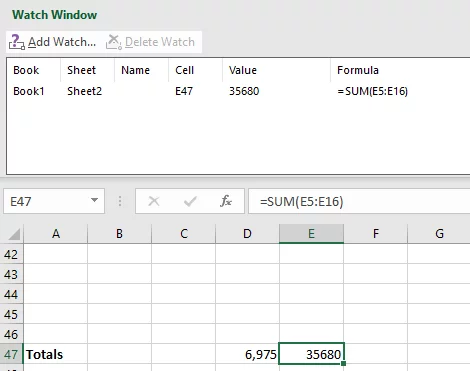
Task: Select row 43 header
Action: (11, 274)
